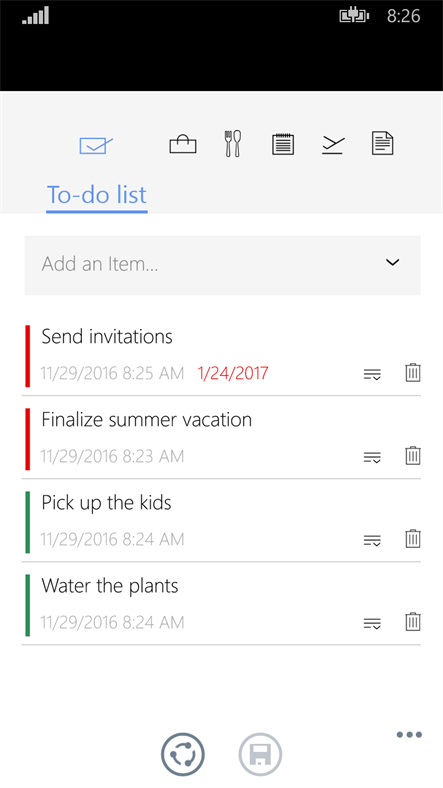443x788 pixels.
Task: Select the airplane travel list icon
Action: tap(333, 145)
